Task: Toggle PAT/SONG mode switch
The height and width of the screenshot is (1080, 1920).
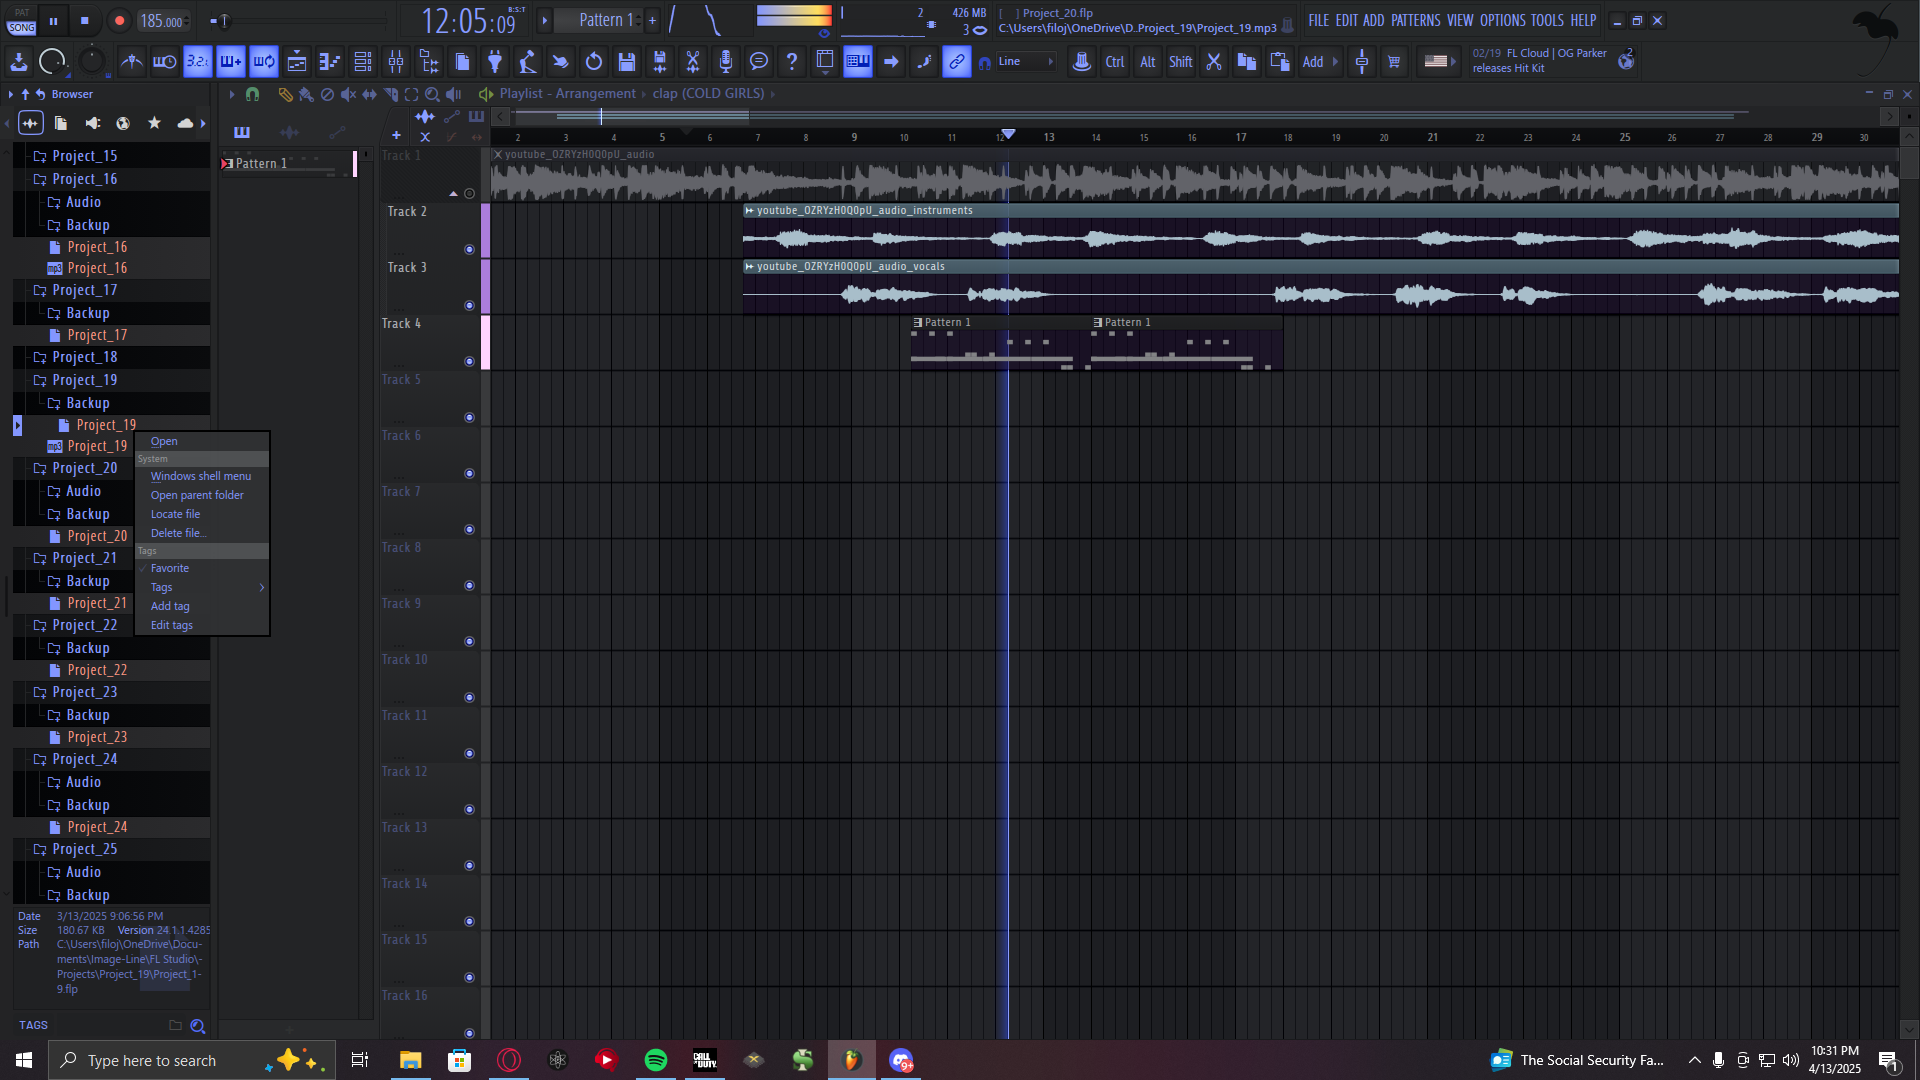Action: [x=22, y=21]
